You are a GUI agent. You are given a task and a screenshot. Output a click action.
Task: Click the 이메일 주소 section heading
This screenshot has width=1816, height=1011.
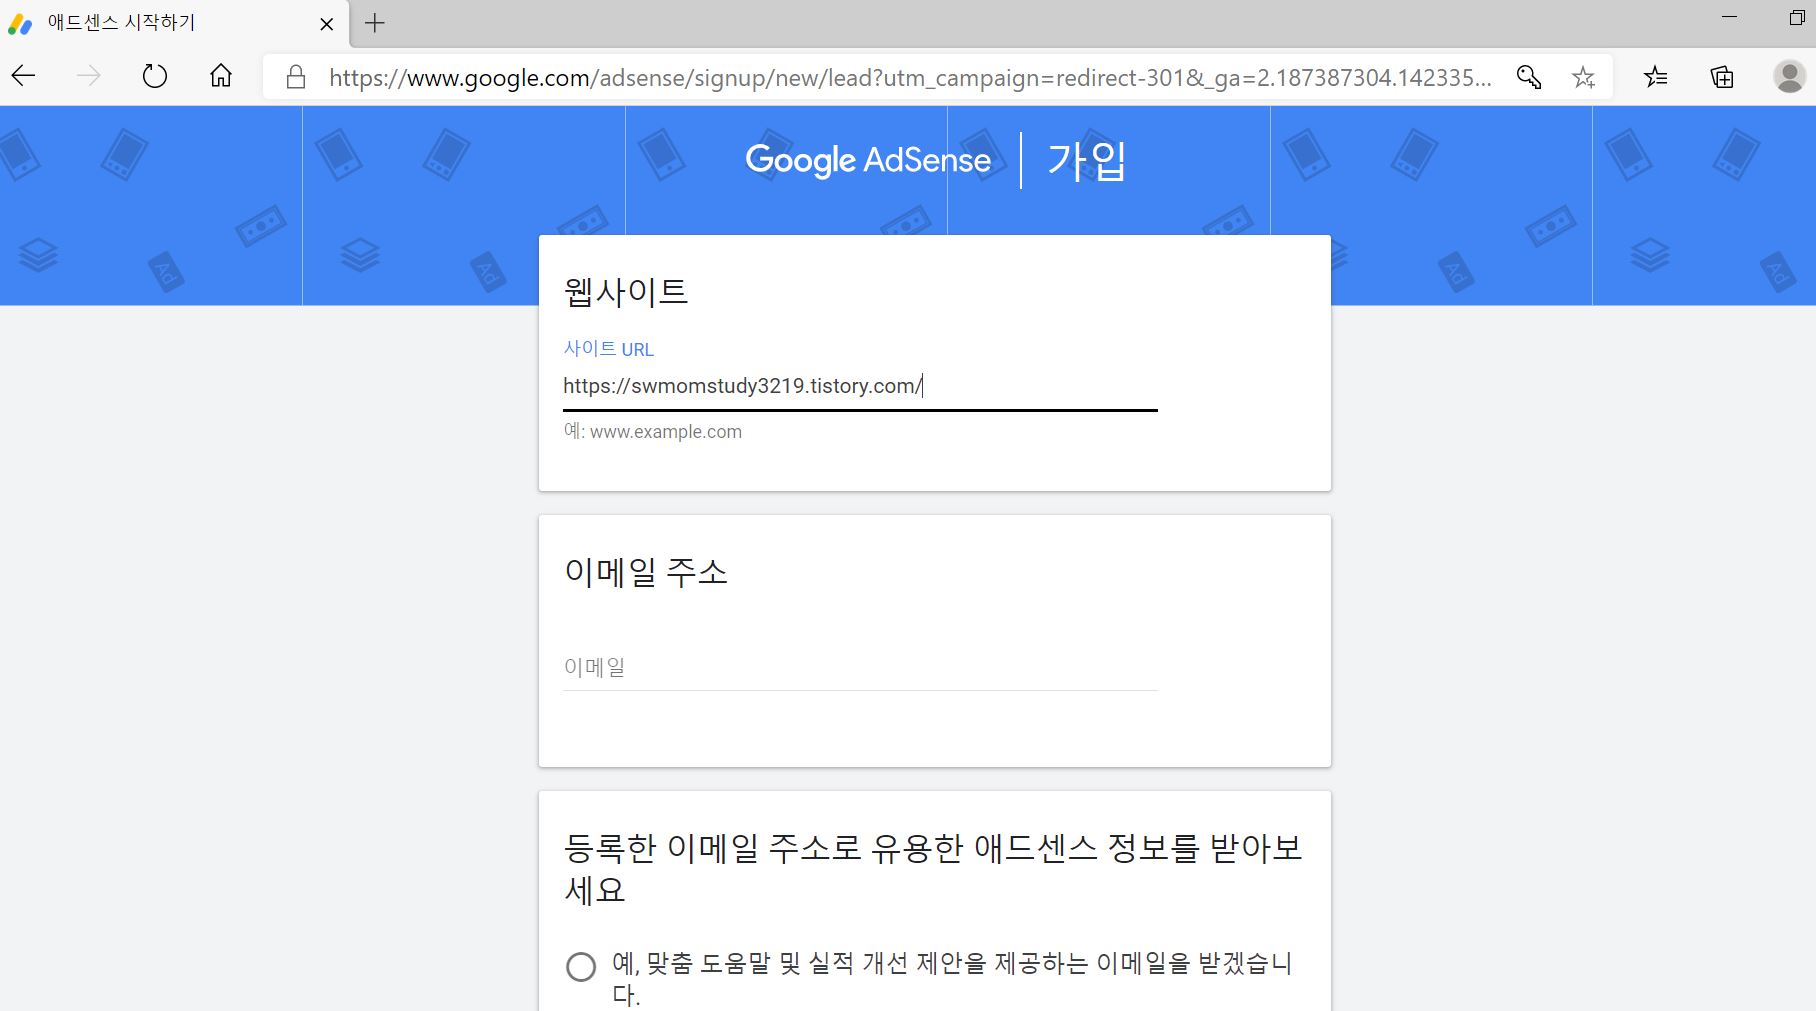646,572
